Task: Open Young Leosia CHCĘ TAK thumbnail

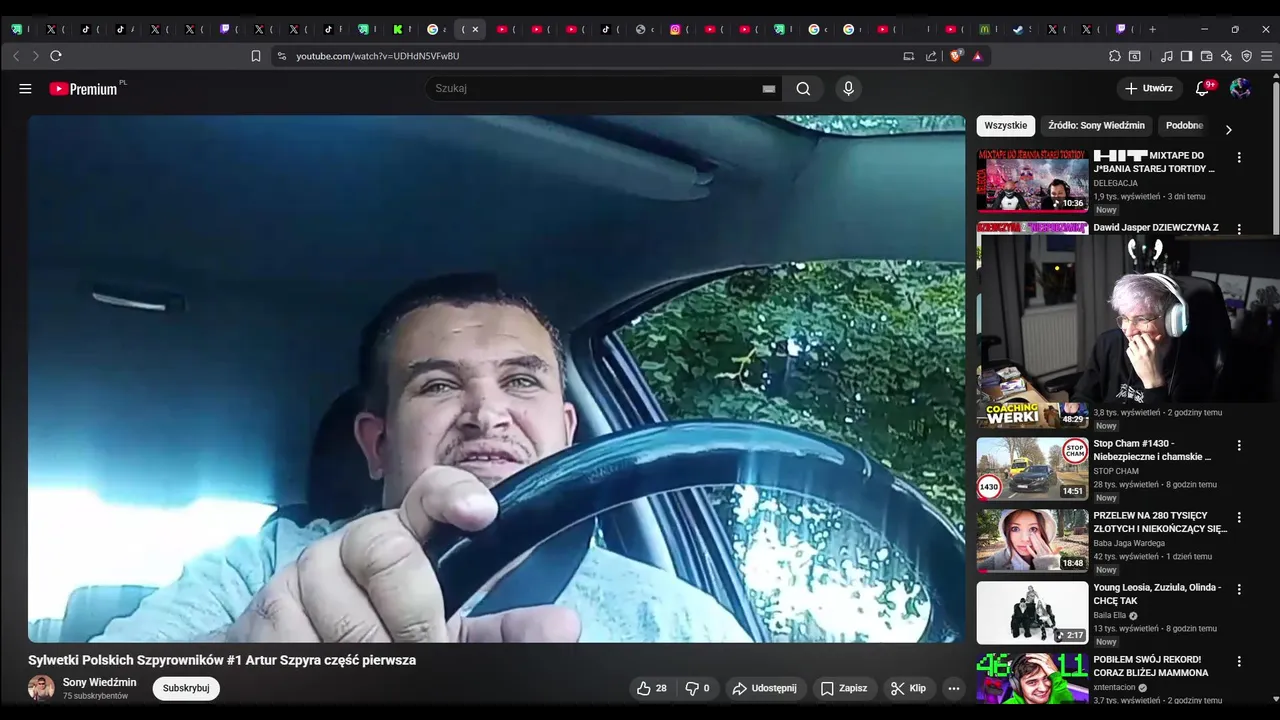Action: coord(1032,613)
